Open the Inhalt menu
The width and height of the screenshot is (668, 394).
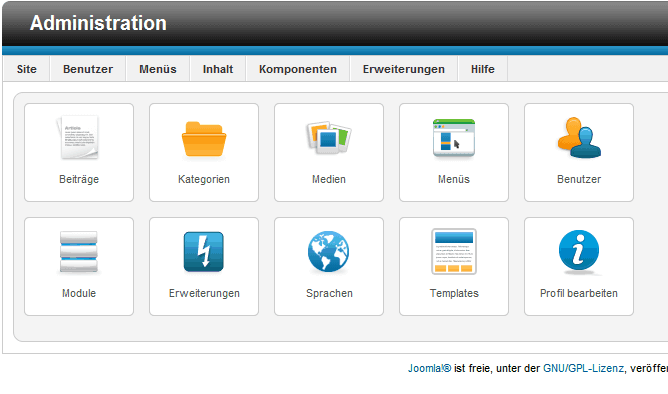point(218,69)
